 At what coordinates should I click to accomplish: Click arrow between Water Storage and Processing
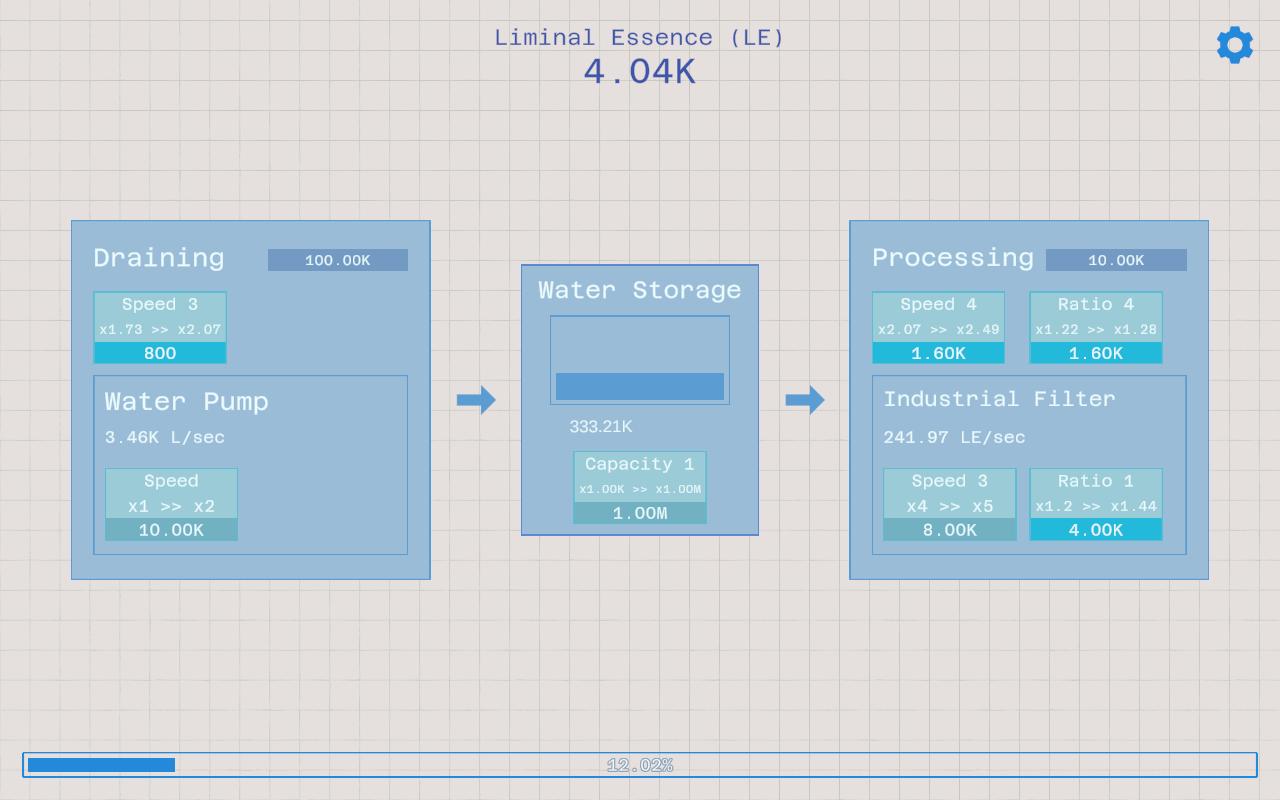click(805, 400)
